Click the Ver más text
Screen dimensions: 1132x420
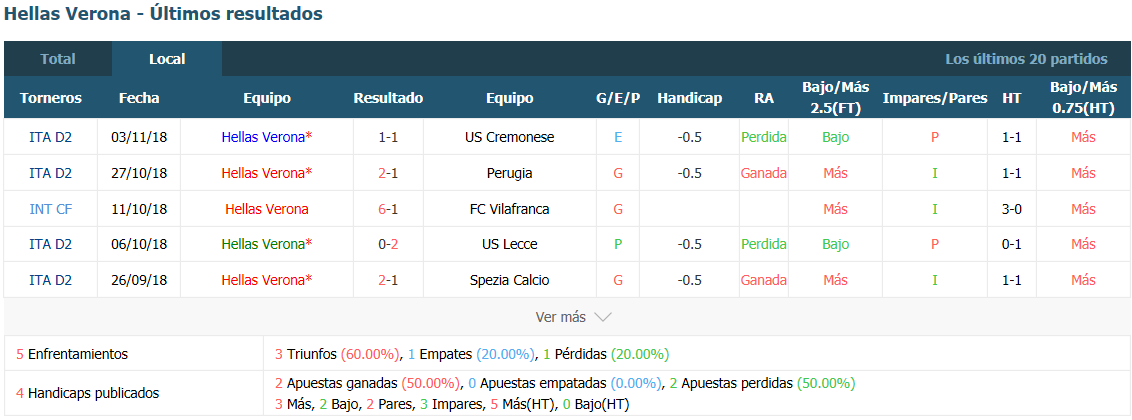coord(560,317)
